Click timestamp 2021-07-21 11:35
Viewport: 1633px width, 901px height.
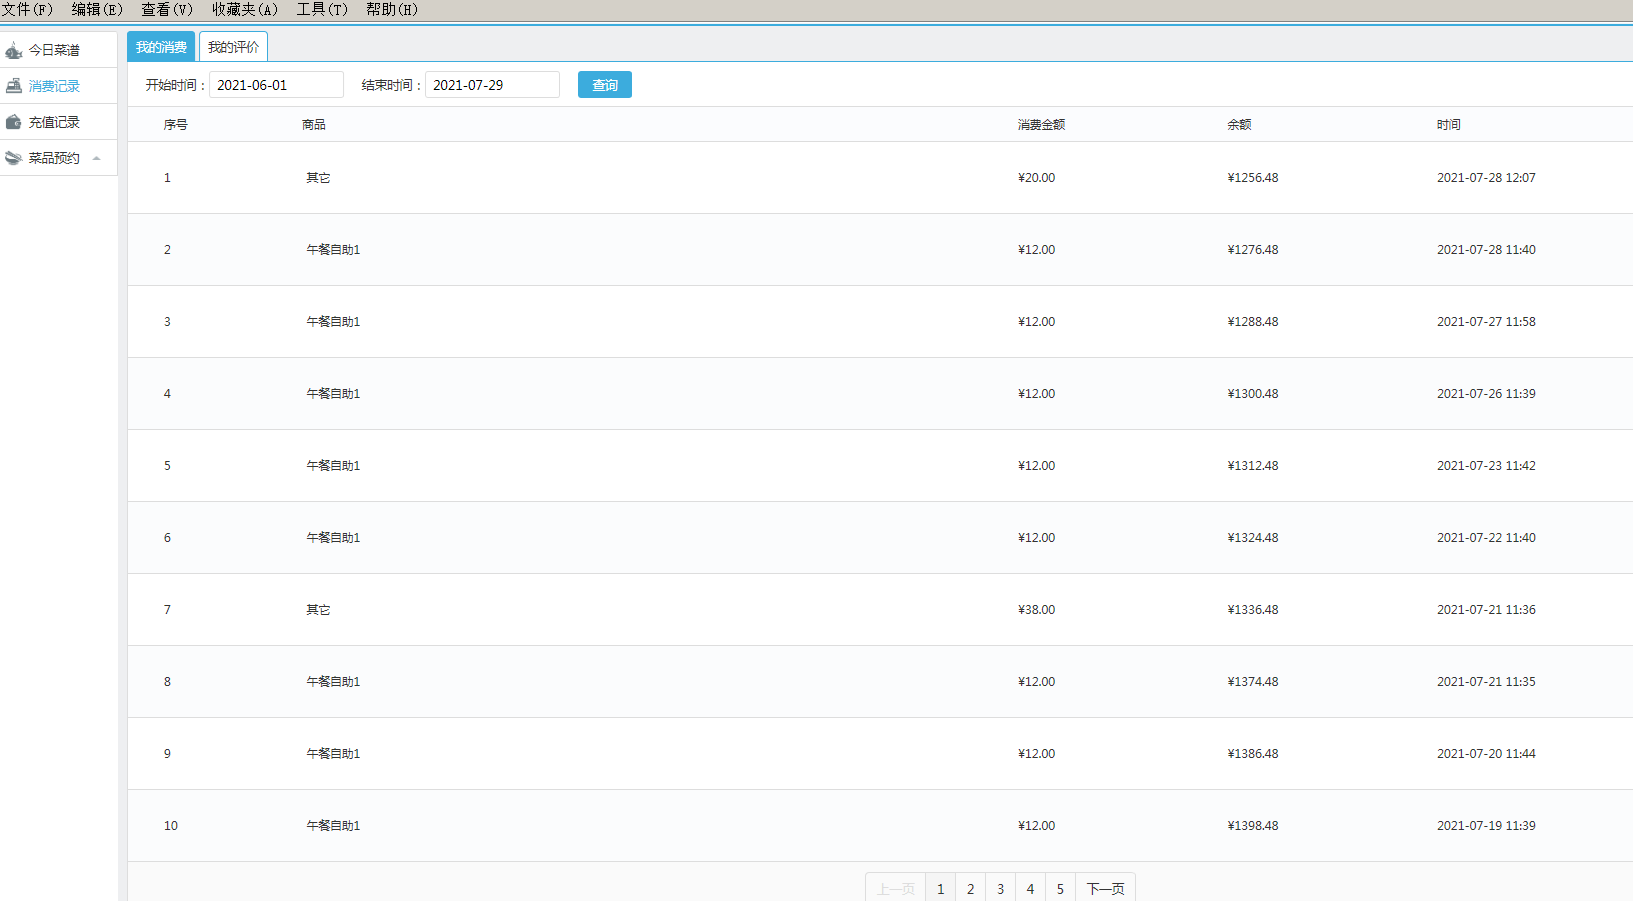click(x=1486, y=682)
